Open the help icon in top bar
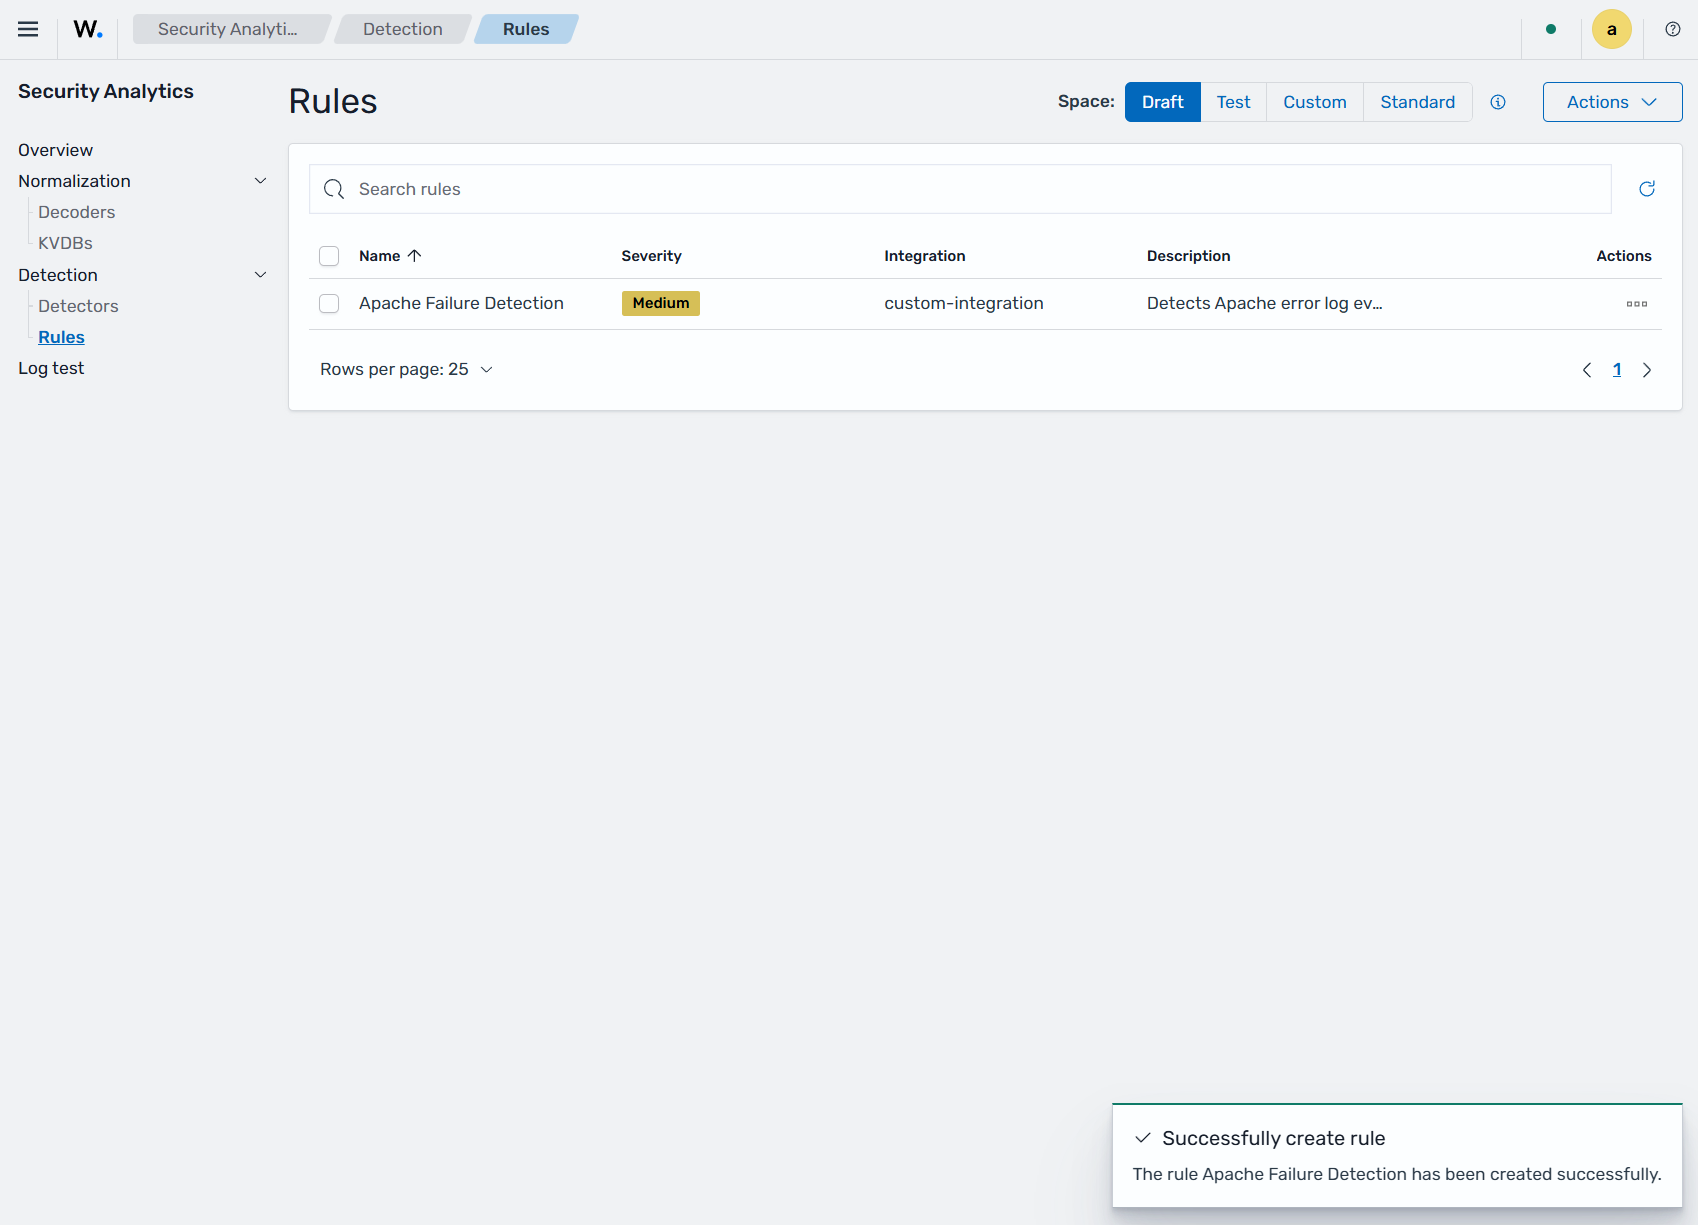The image size is (1698, 1225). pyautogui.click(x=1673, y=29)
